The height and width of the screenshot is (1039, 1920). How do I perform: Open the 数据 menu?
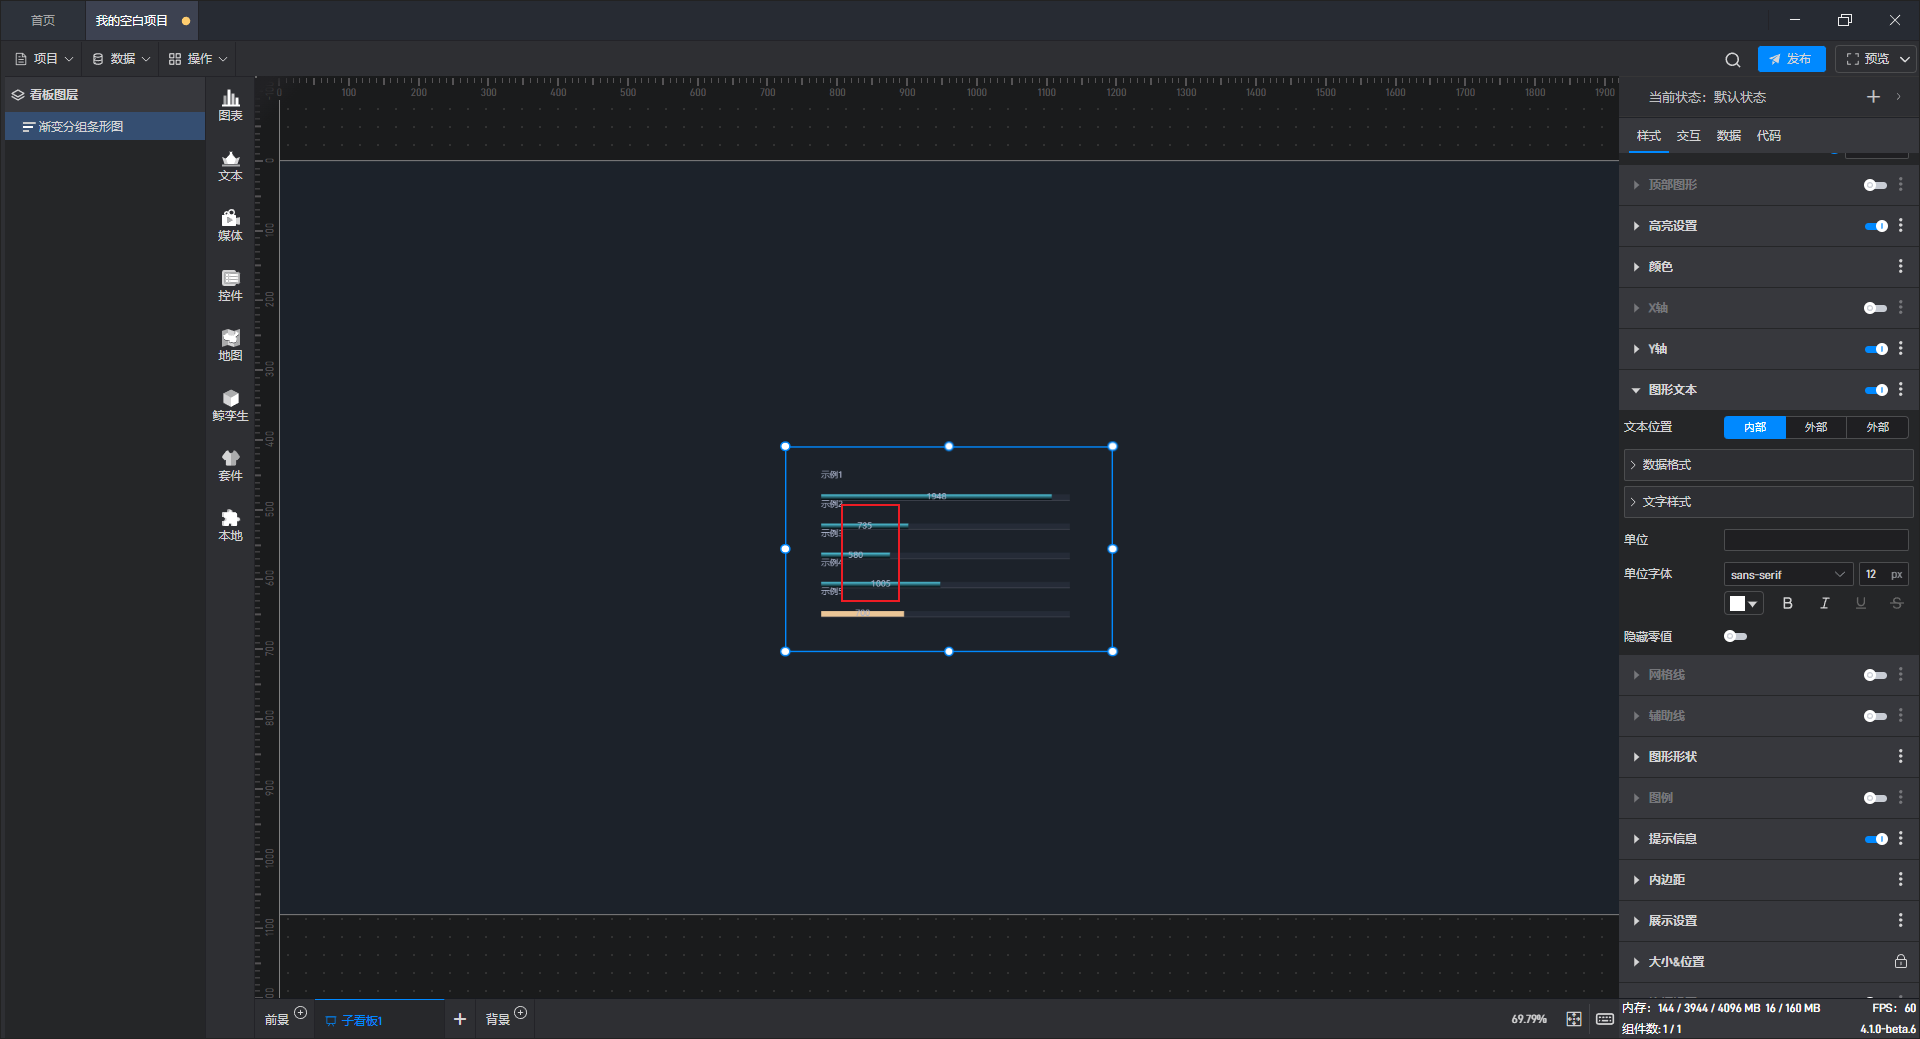121,59
